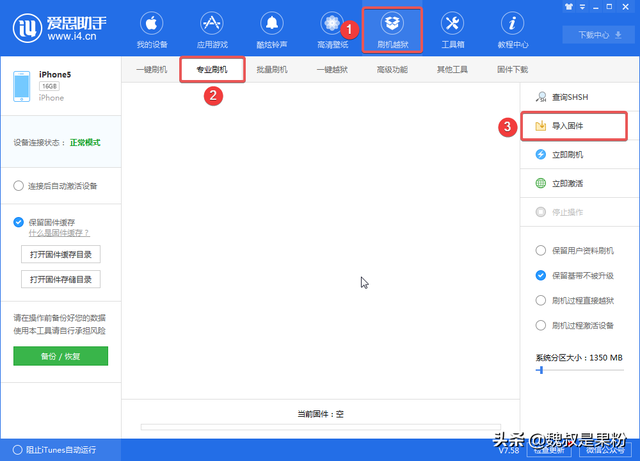Click the www.i4.cn website text
This screenshot has height=461, width=640.
coord(72,37)
